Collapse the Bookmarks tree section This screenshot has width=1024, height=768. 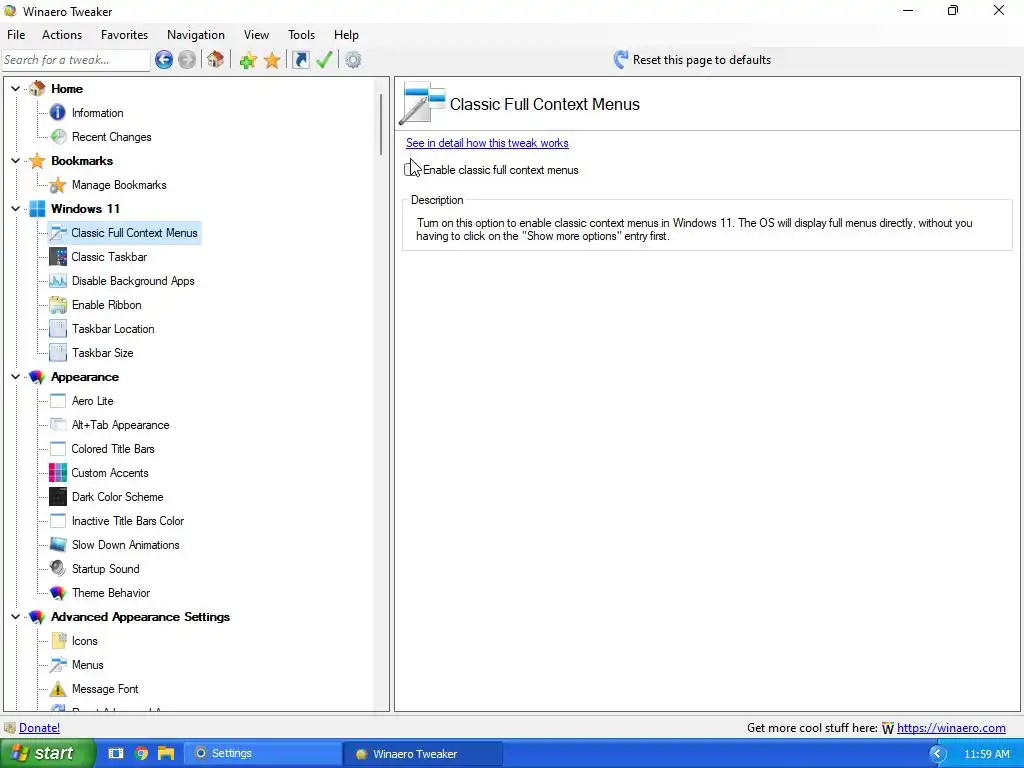point(16,161)
